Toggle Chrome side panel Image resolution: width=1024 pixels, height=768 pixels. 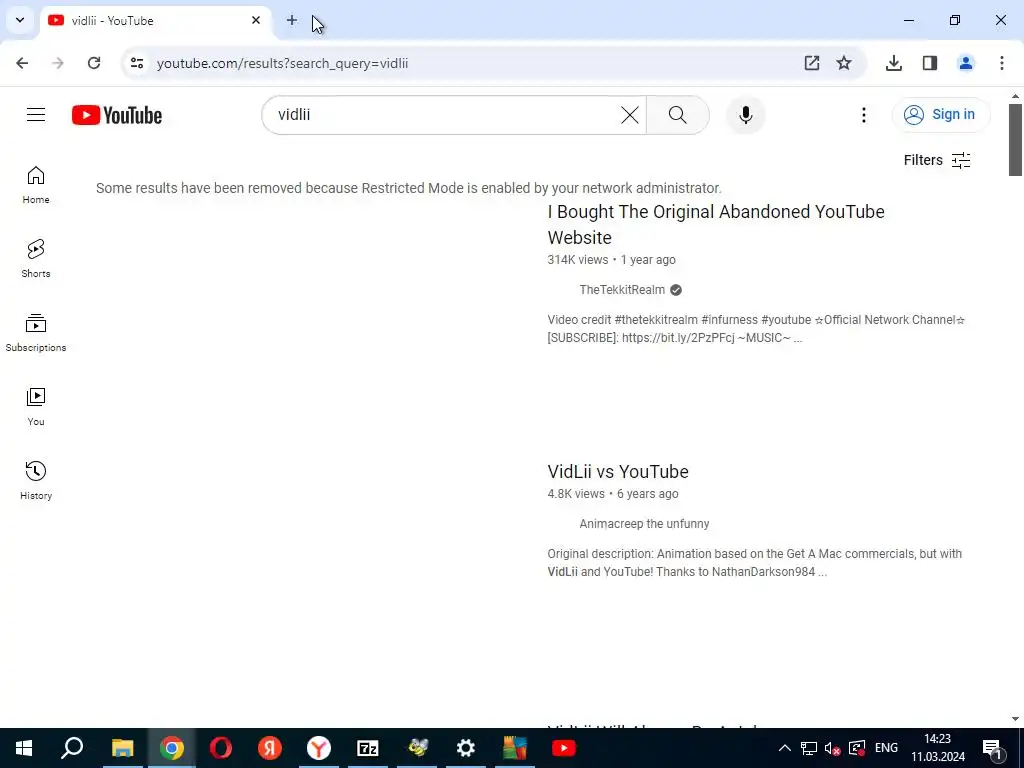(929, 63)
